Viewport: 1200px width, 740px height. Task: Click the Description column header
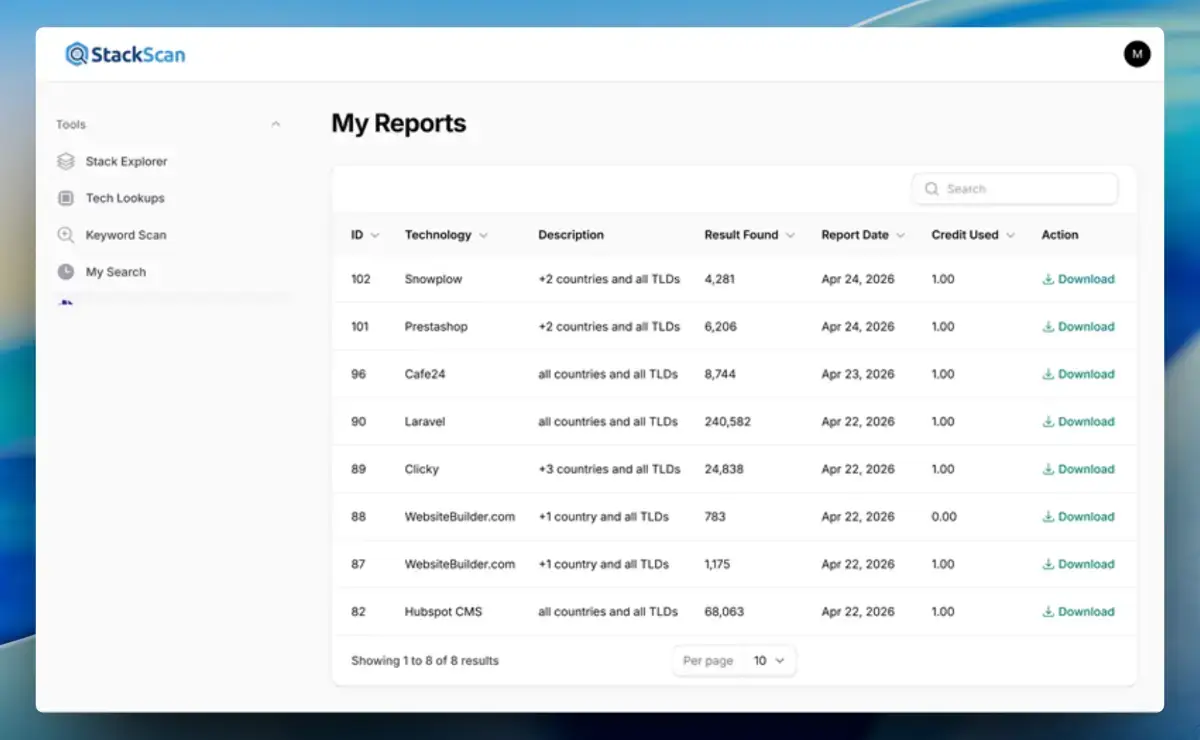pos(571,235)
